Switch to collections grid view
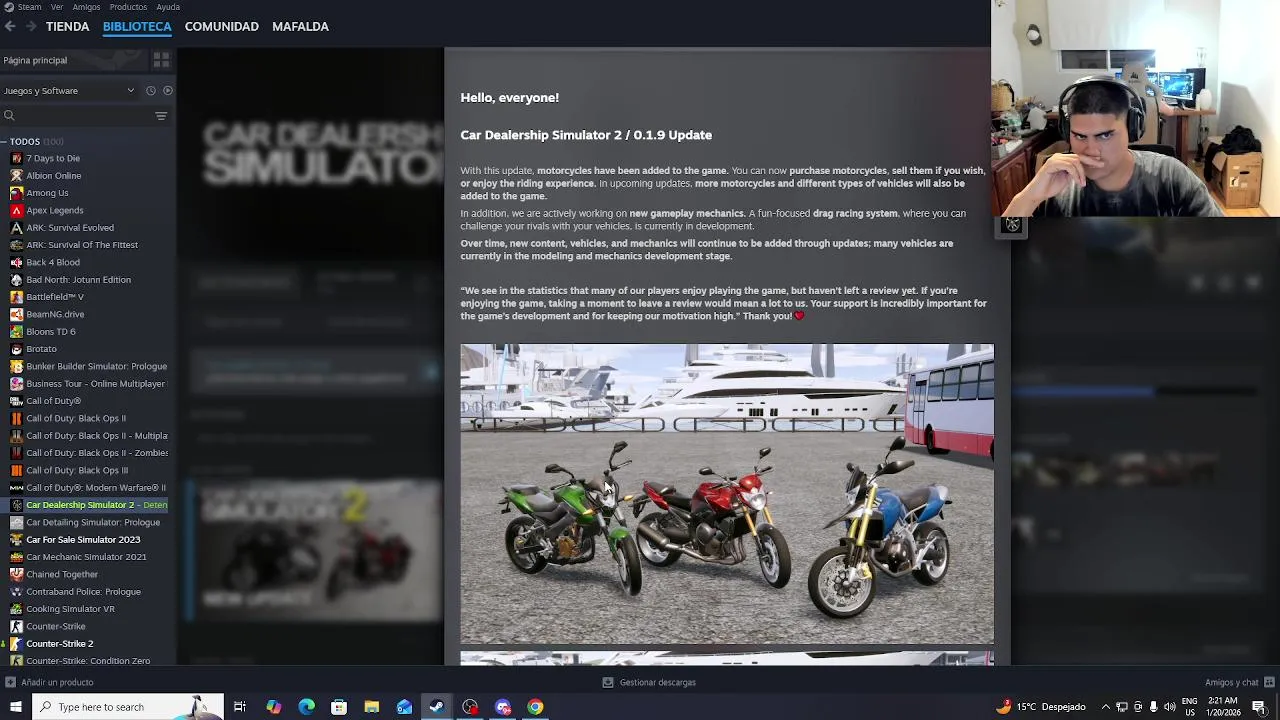The height and width of the screenshot is (720, 1280). [x=161, y=60]
